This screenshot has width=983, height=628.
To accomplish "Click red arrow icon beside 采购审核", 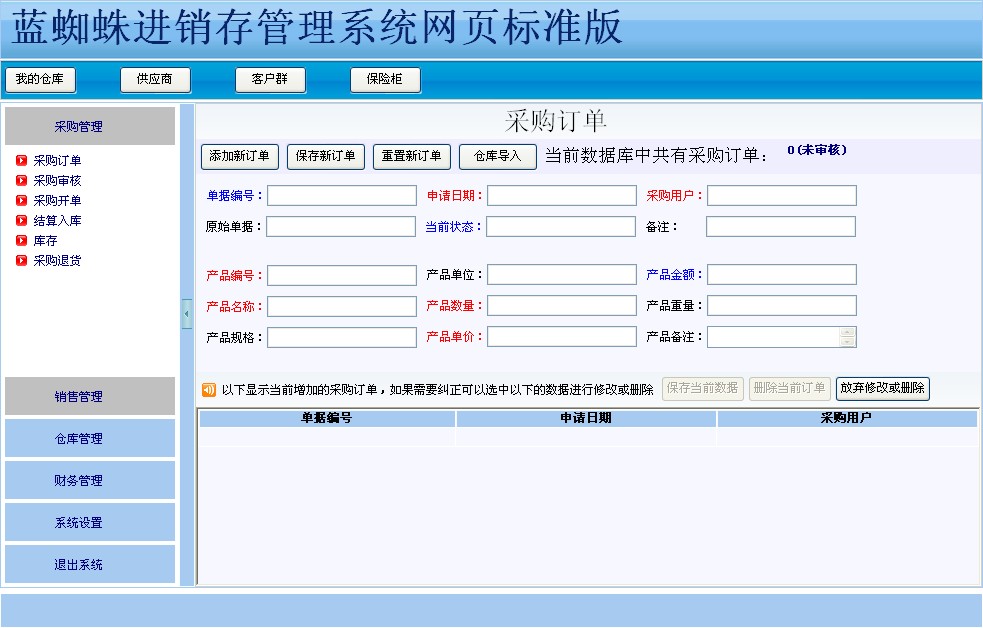I will pyautogui.click(x=21, y=181).
